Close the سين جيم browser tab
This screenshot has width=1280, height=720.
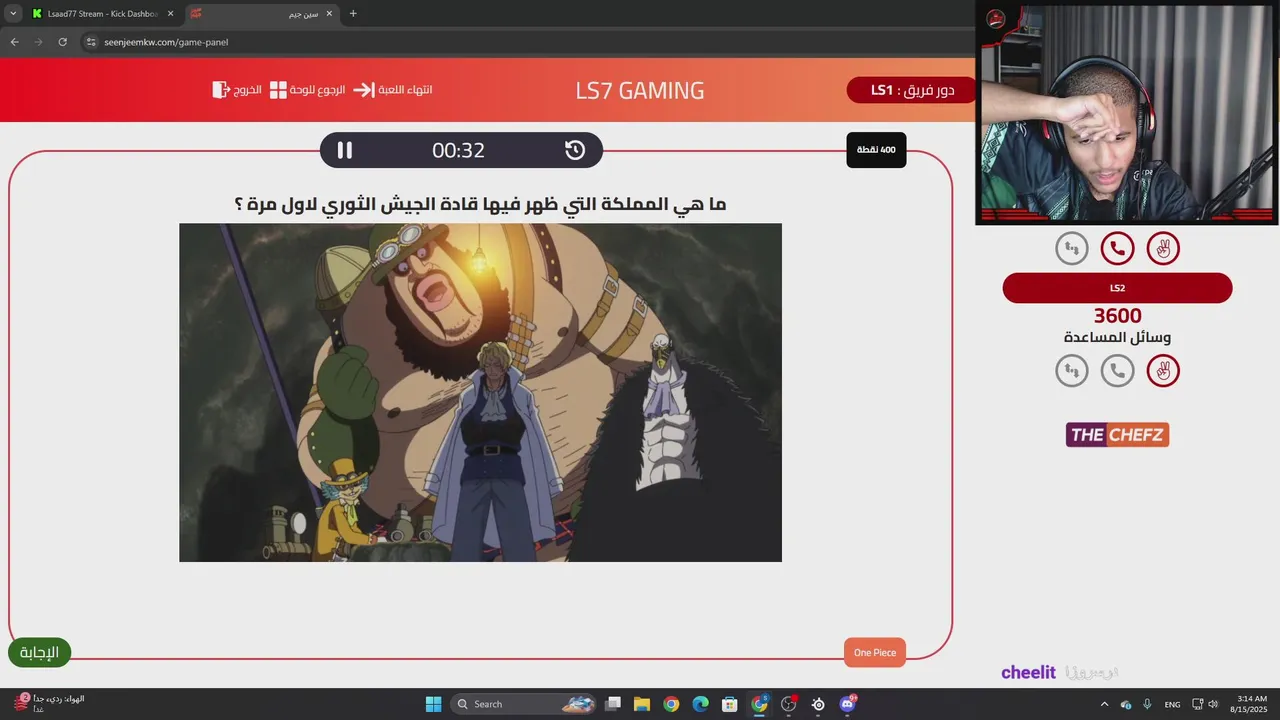pos(330,14)
